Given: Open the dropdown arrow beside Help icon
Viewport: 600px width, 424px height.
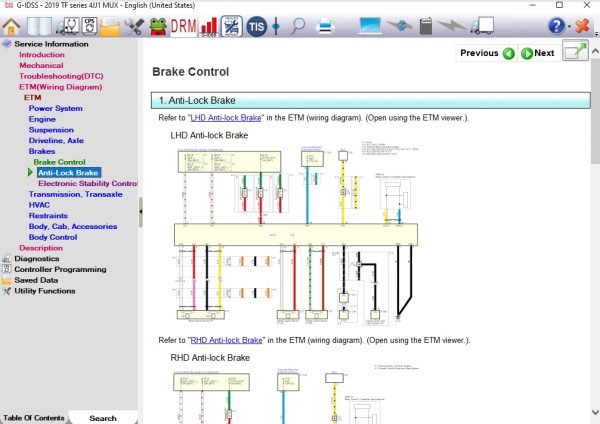Looking at the screenshot, I should [569, 26].
